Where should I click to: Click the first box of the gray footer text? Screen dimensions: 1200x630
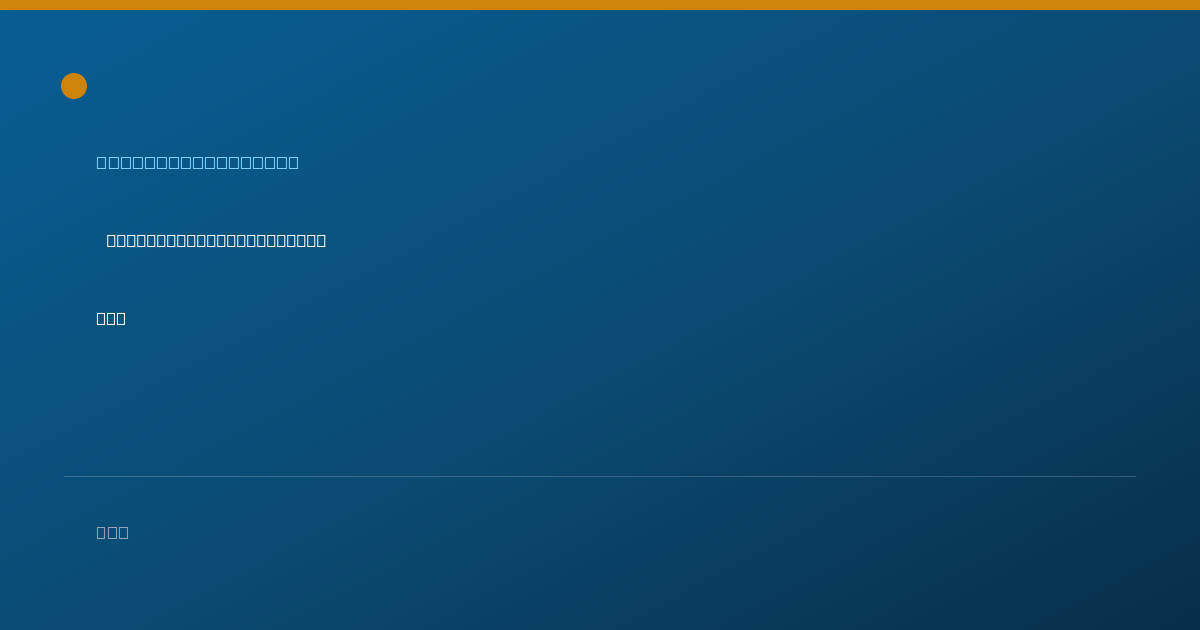click(x=101, y=532)
